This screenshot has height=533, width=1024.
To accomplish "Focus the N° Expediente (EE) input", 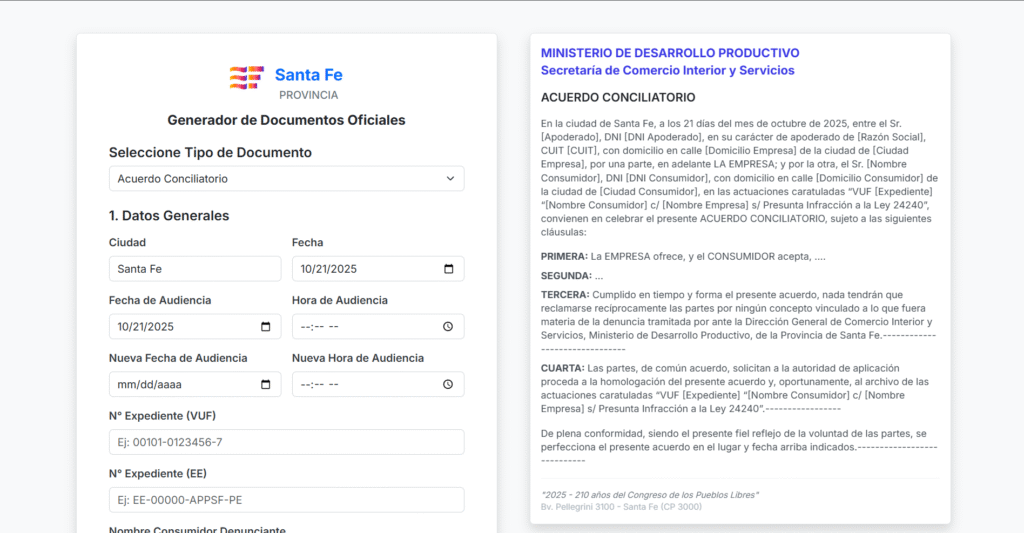I will 286,500.
